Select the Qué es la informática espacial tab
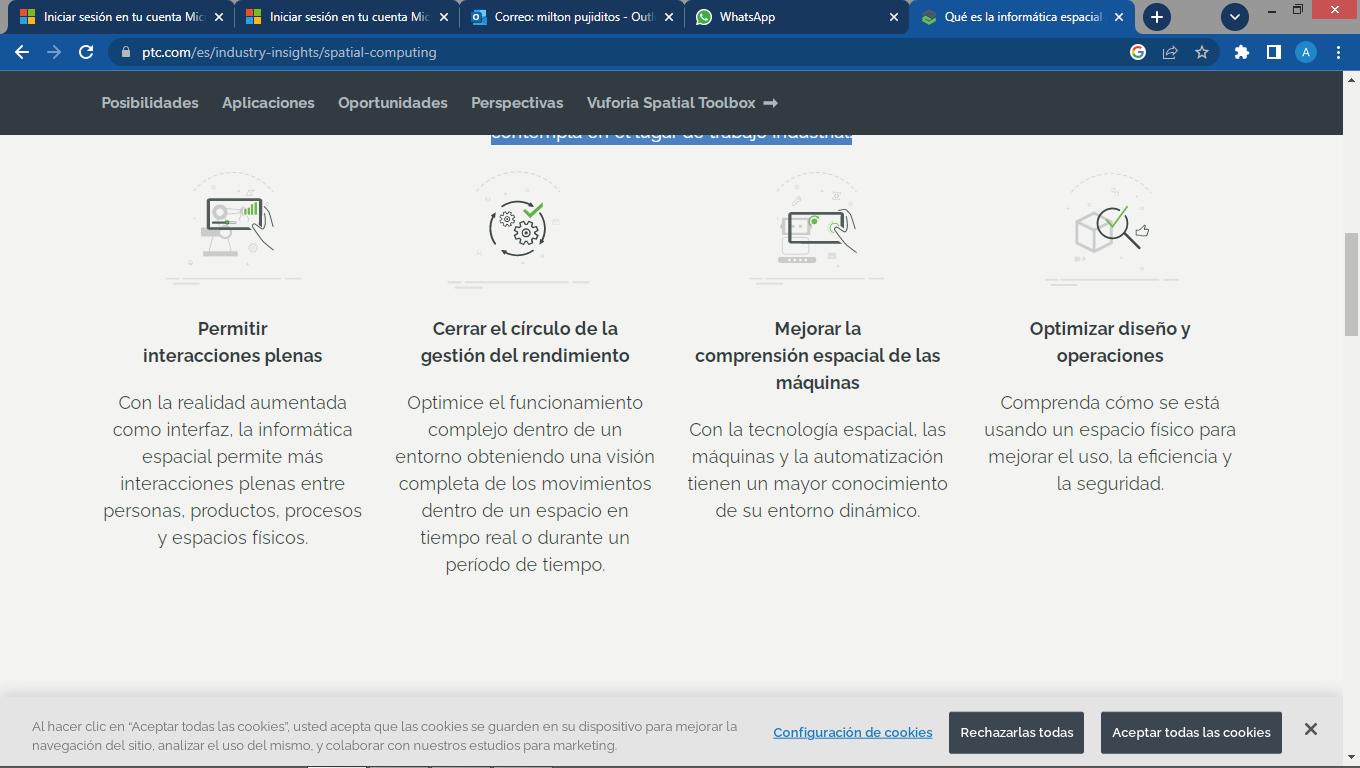Viewport: 1360px width, 768px height. coord(1022,17)
